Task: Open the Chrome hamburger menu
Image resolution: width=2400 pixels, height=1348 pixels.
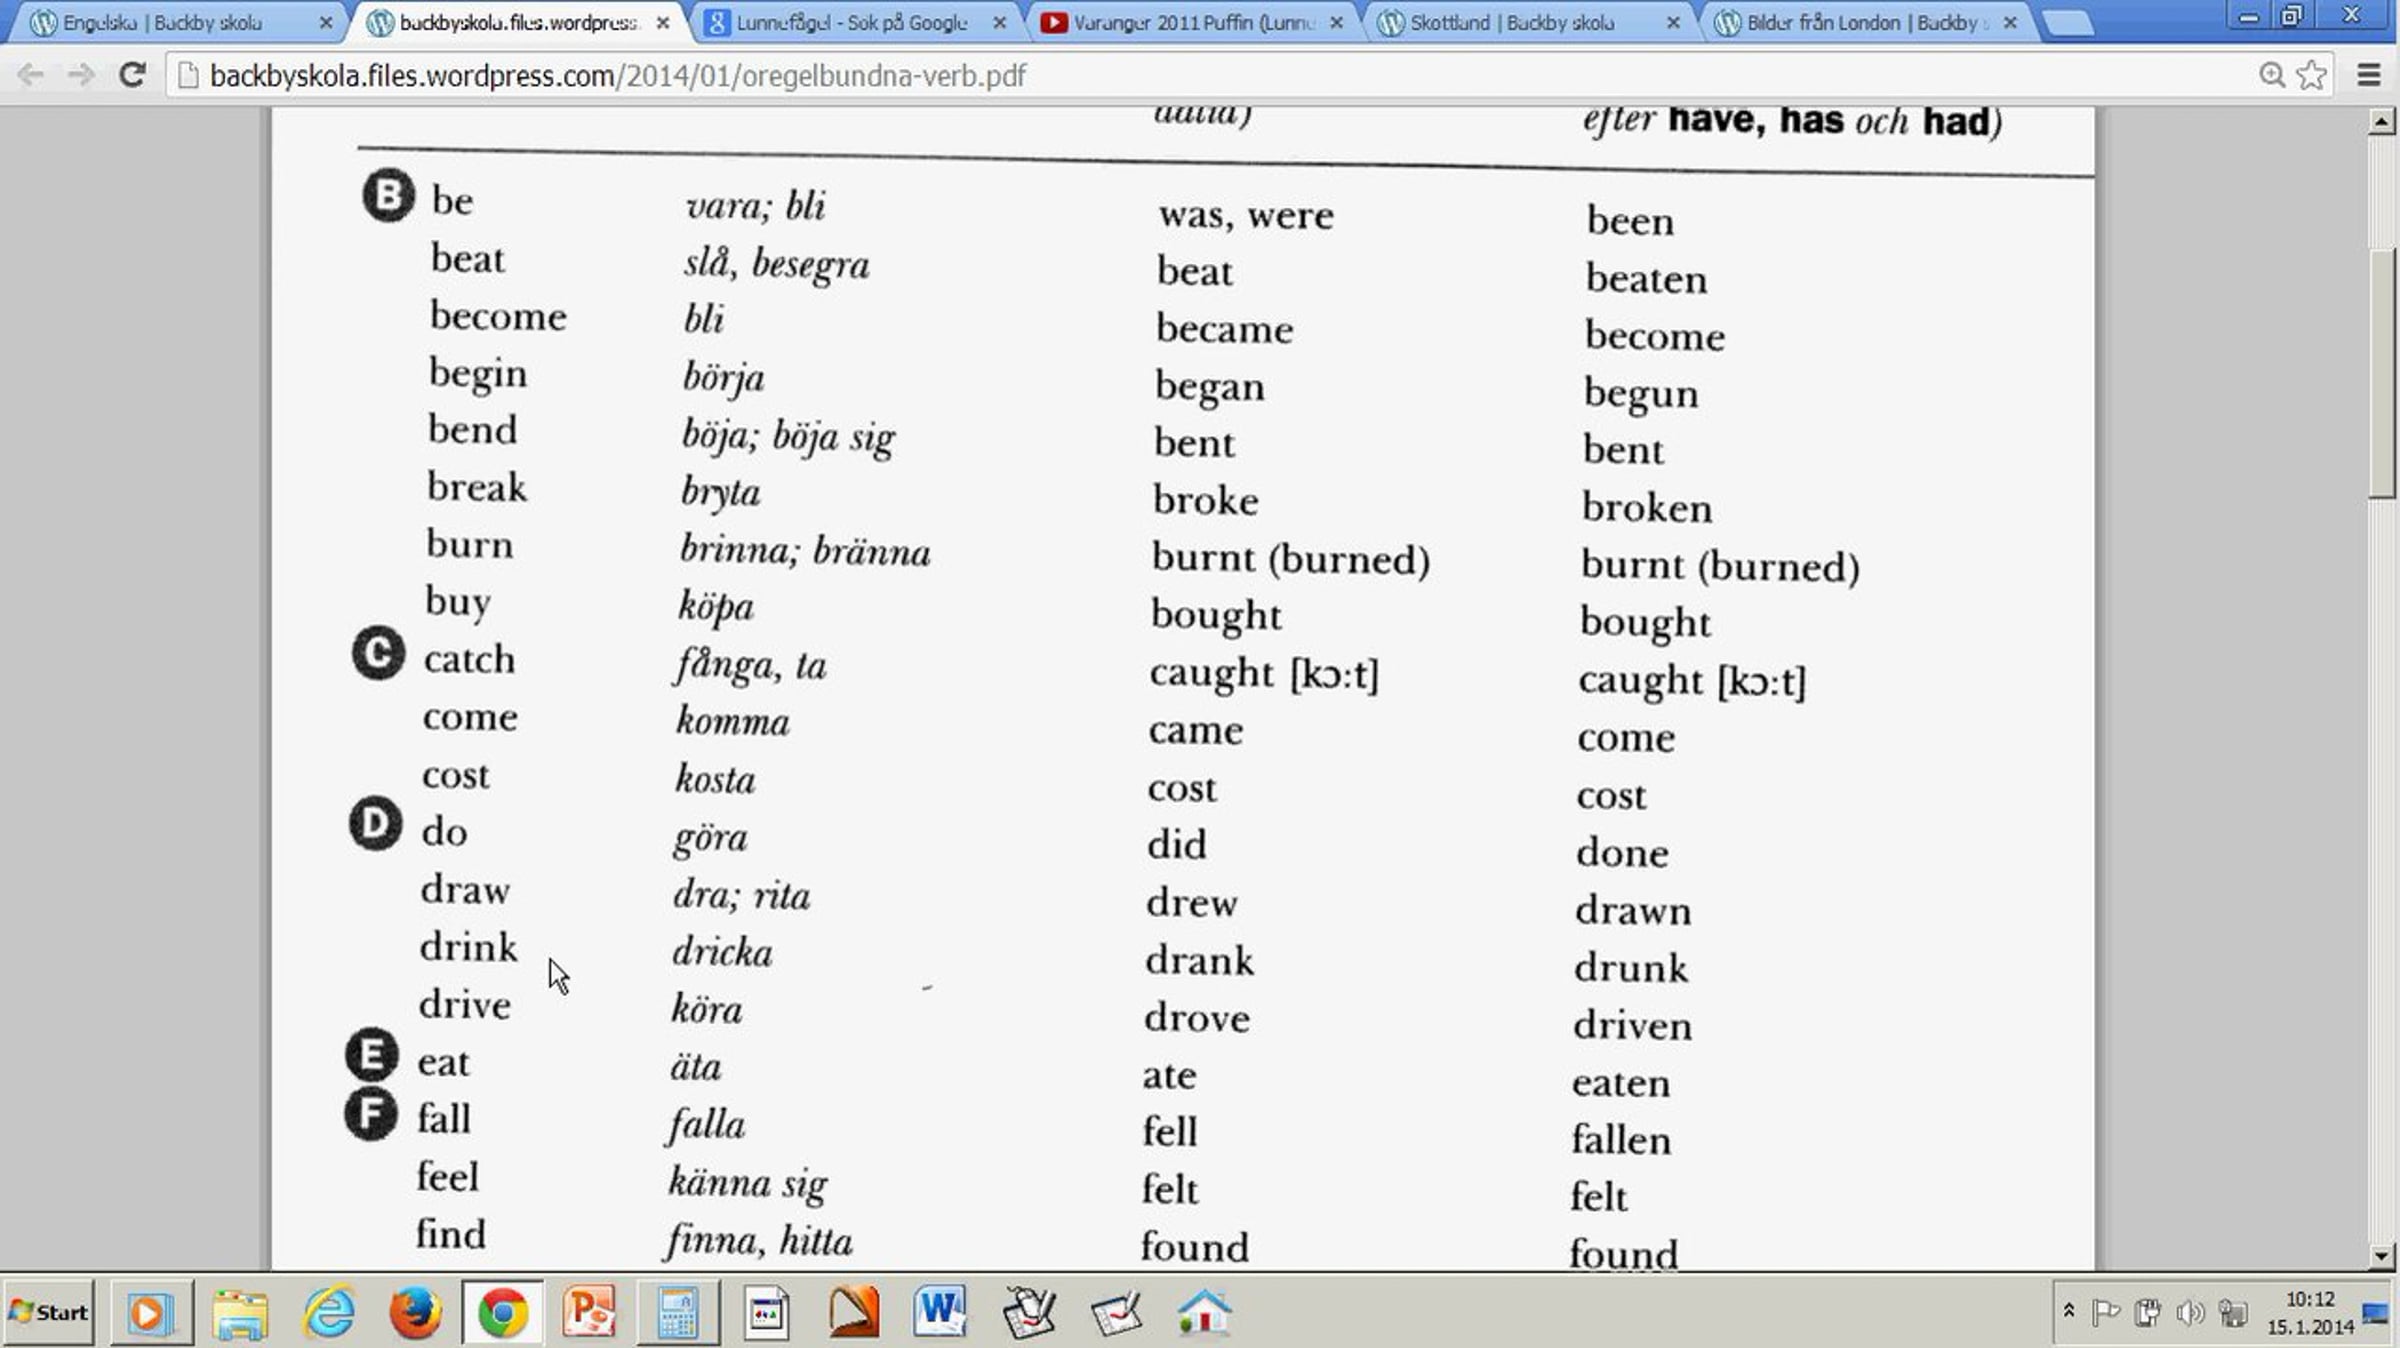Action: tap(2369, 75)
